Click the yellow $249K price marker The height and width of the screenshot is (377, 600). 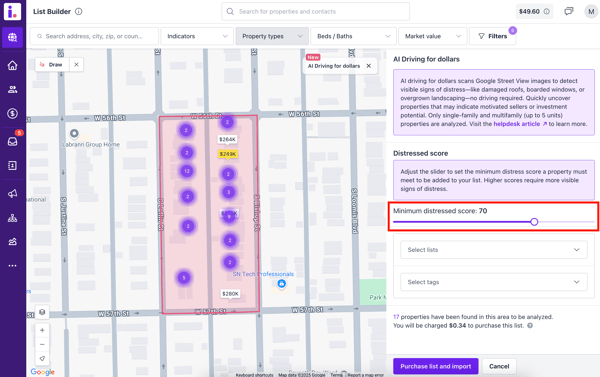pyautogui.click(x=228, y=154)
